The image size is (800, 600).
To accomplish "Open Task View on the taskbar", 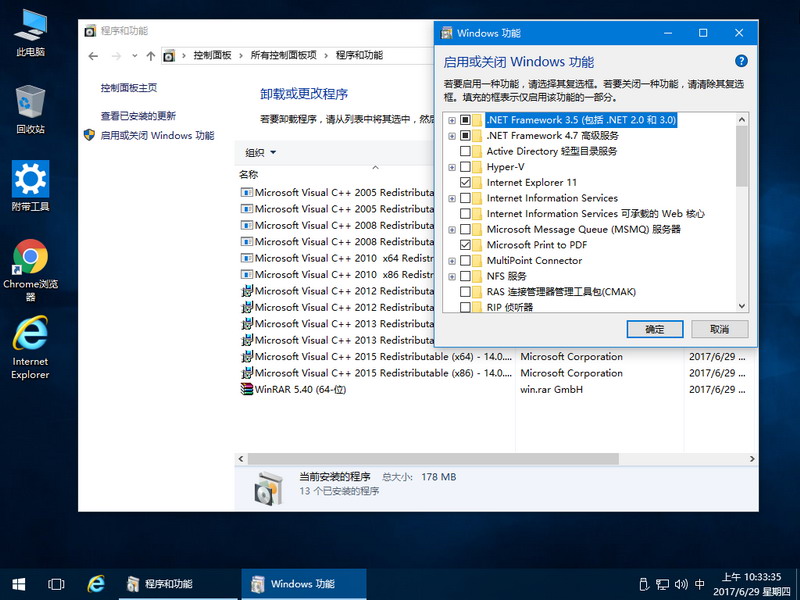I will (x=56, y=584).
